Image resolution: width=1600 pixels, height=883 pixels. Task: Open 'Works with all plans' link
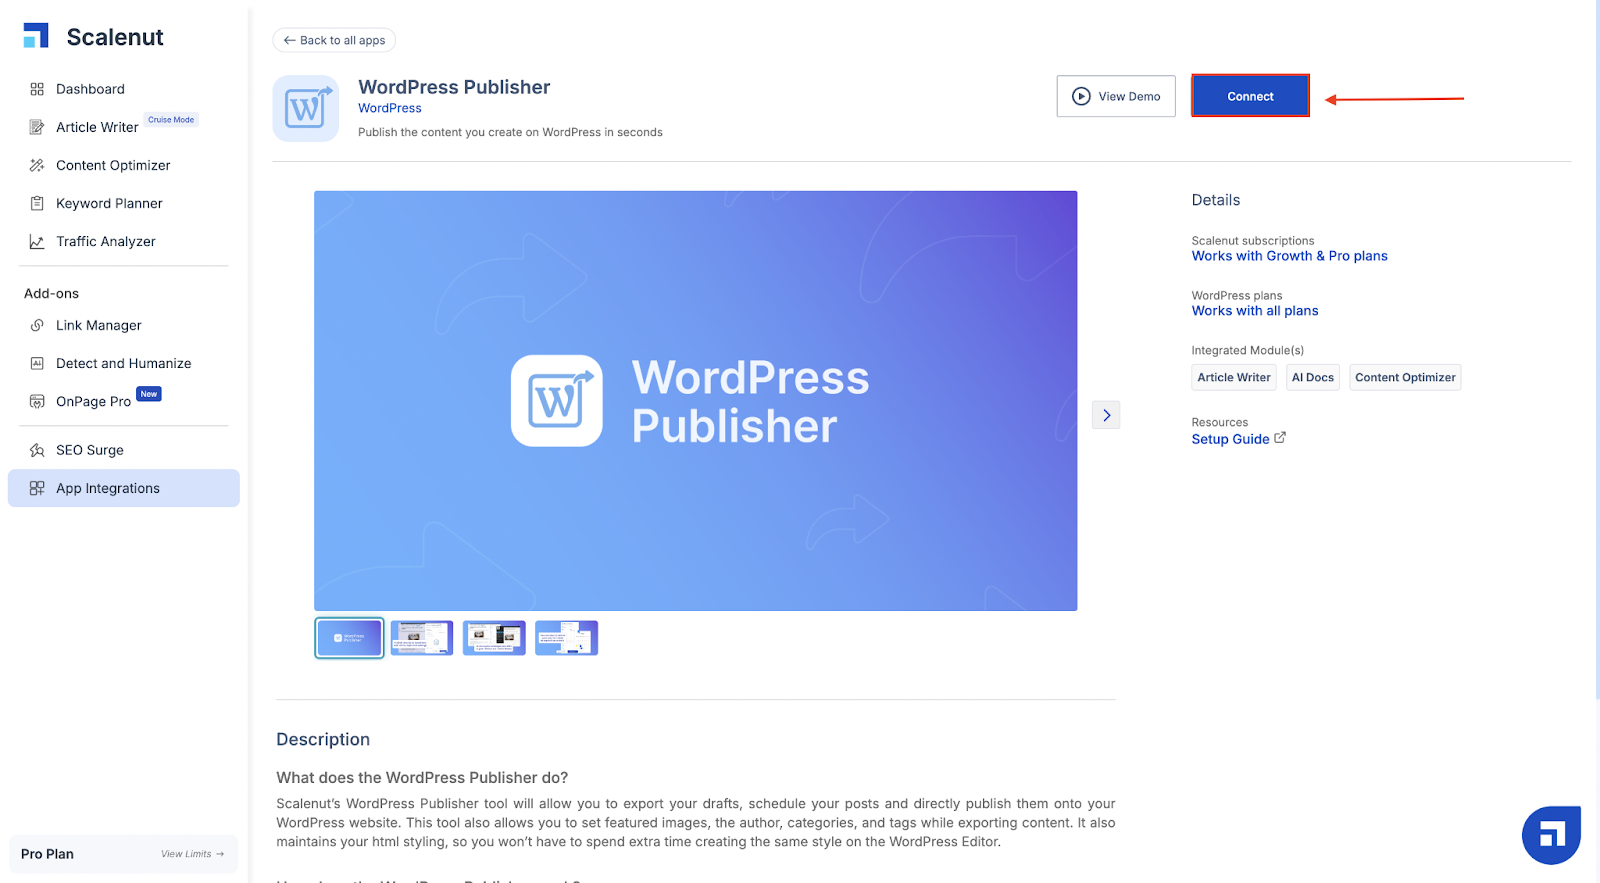click(x=1255, y=311)
